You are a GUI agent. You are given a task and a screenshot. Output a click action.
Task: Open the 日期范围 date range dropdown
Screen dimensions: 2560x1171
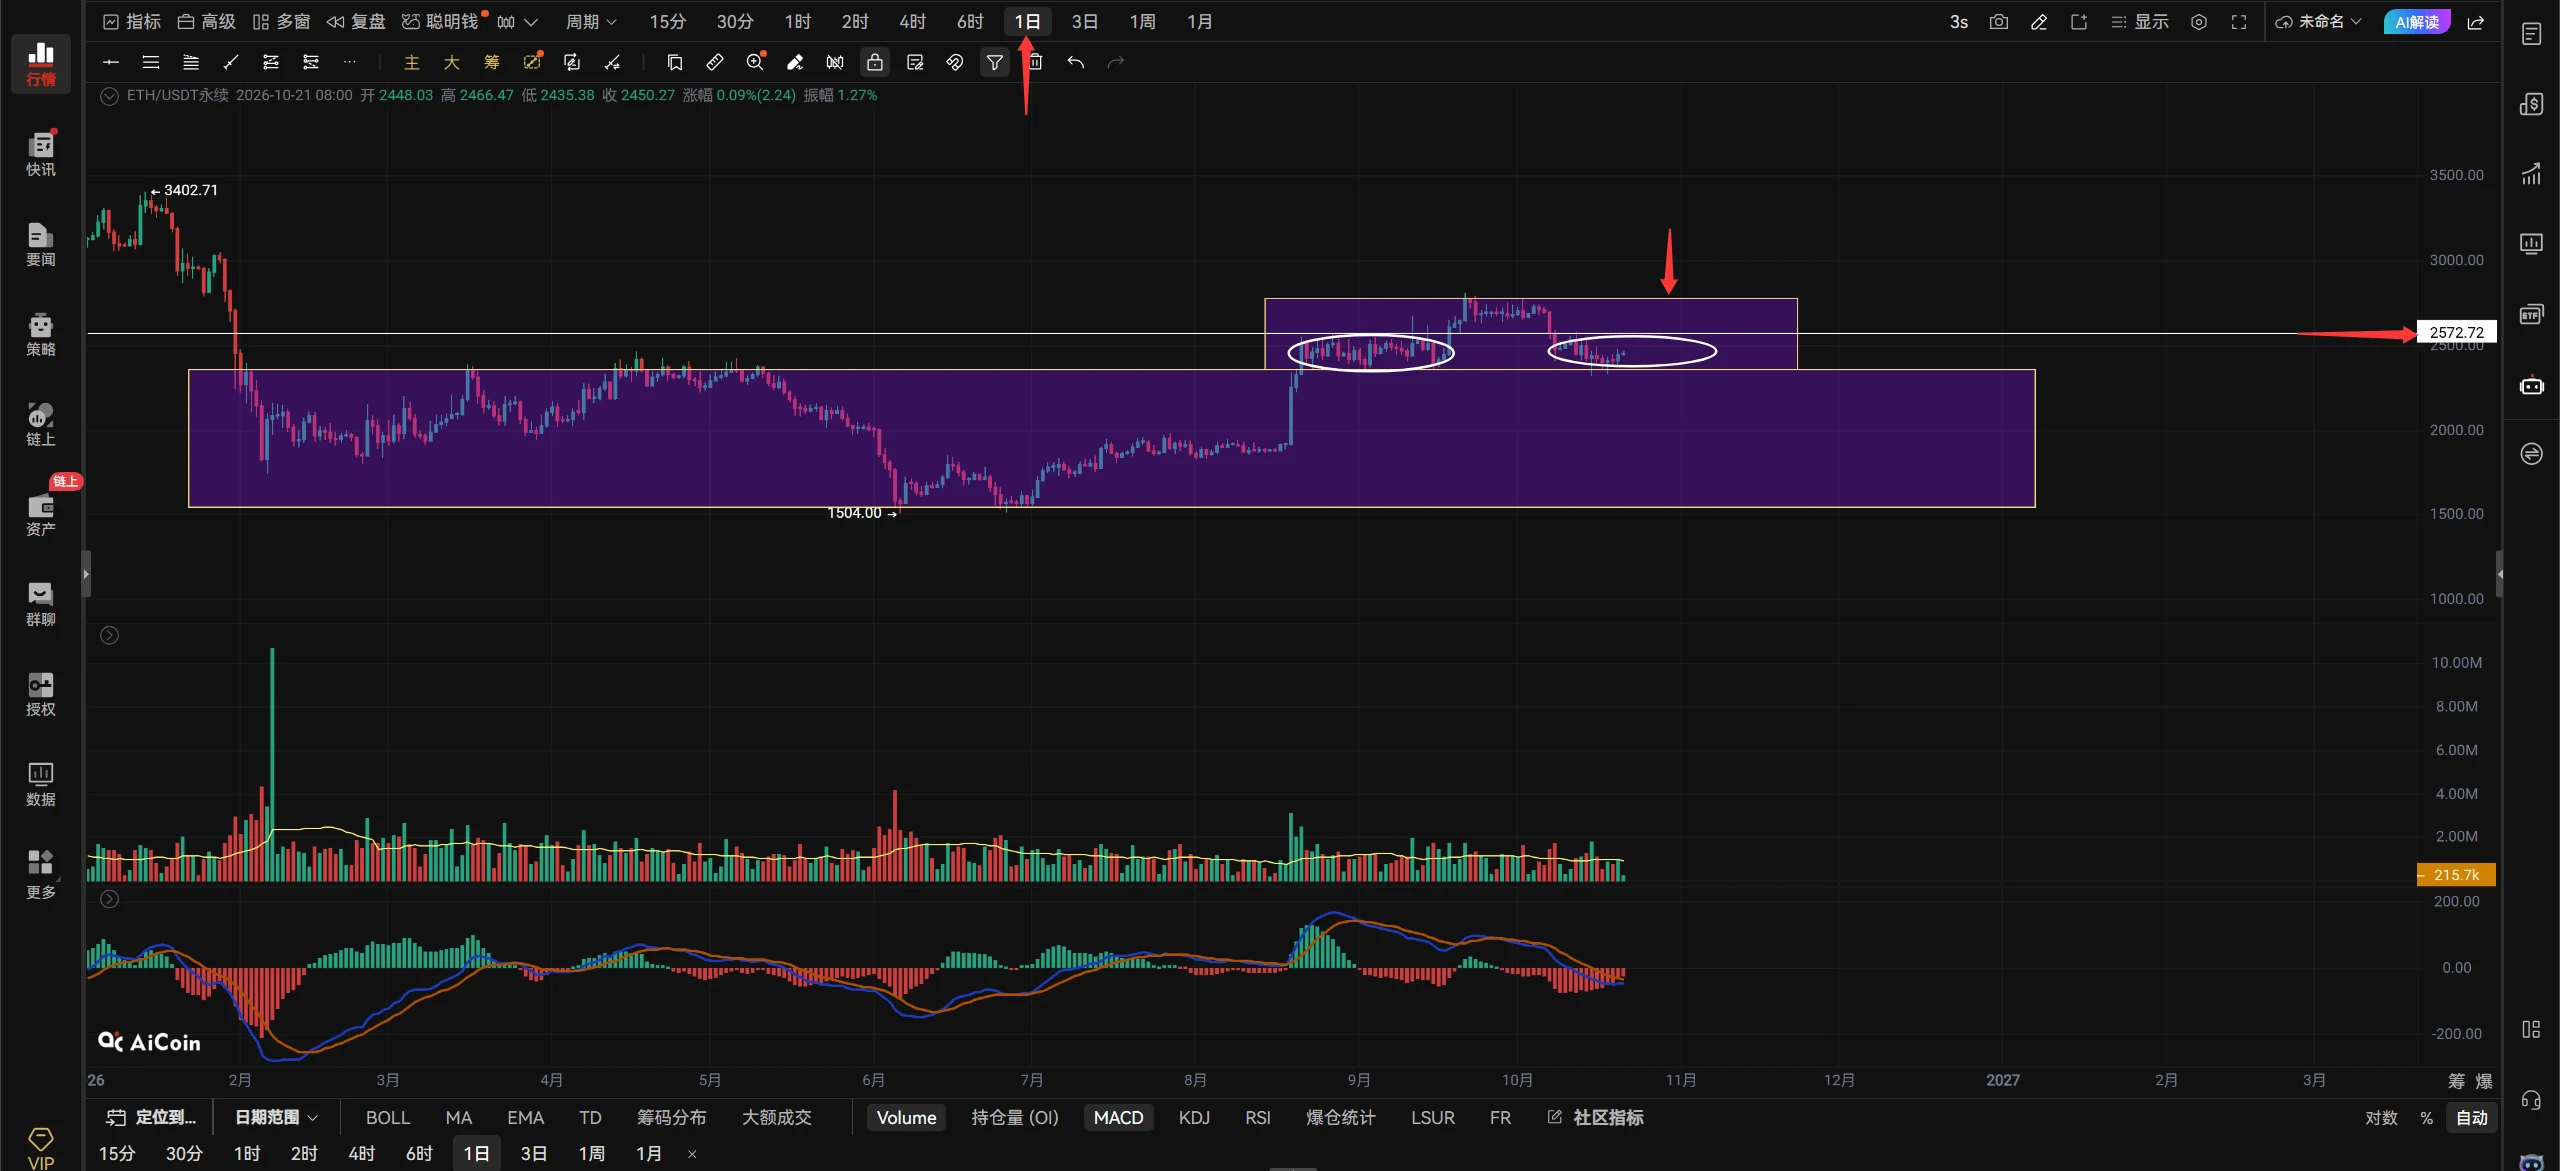coord(276,1117)
